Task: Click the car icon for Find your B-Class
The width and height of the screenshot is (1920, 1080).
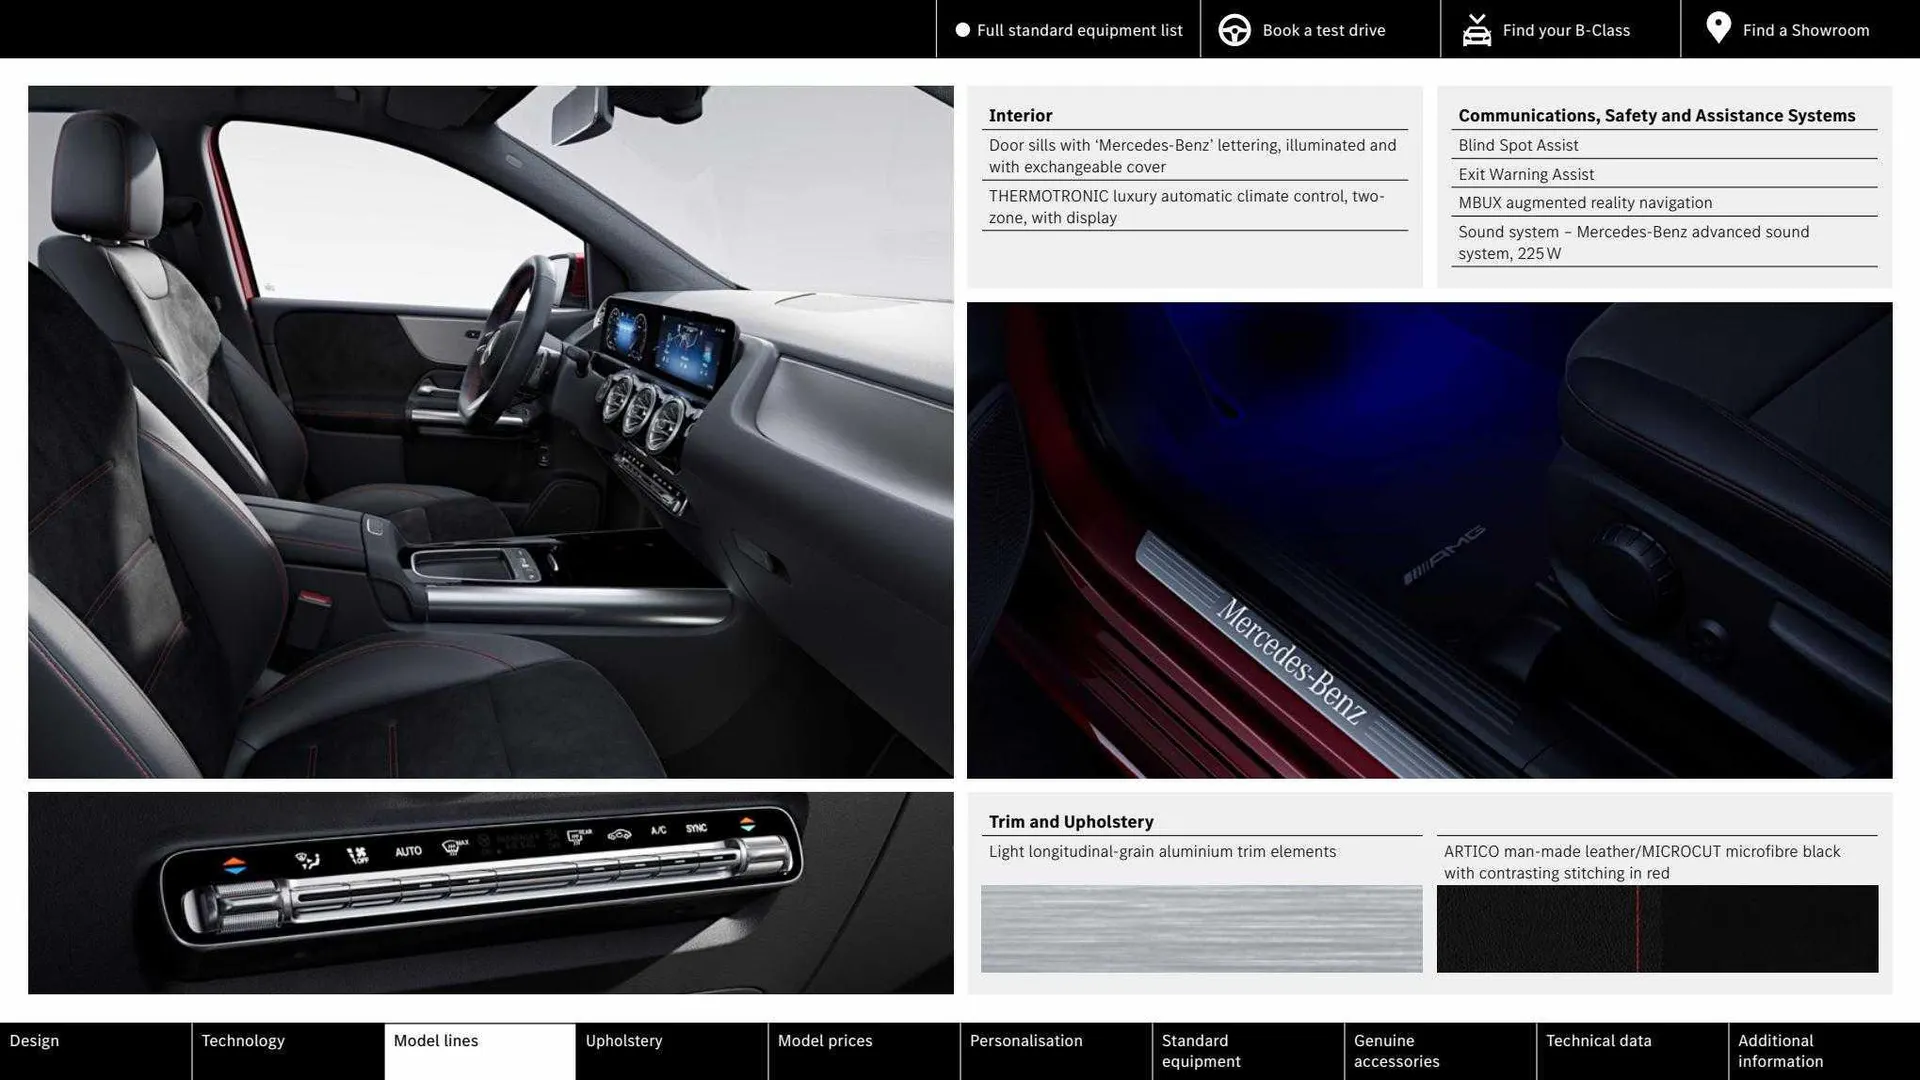Action: (x=1476, y=30)
